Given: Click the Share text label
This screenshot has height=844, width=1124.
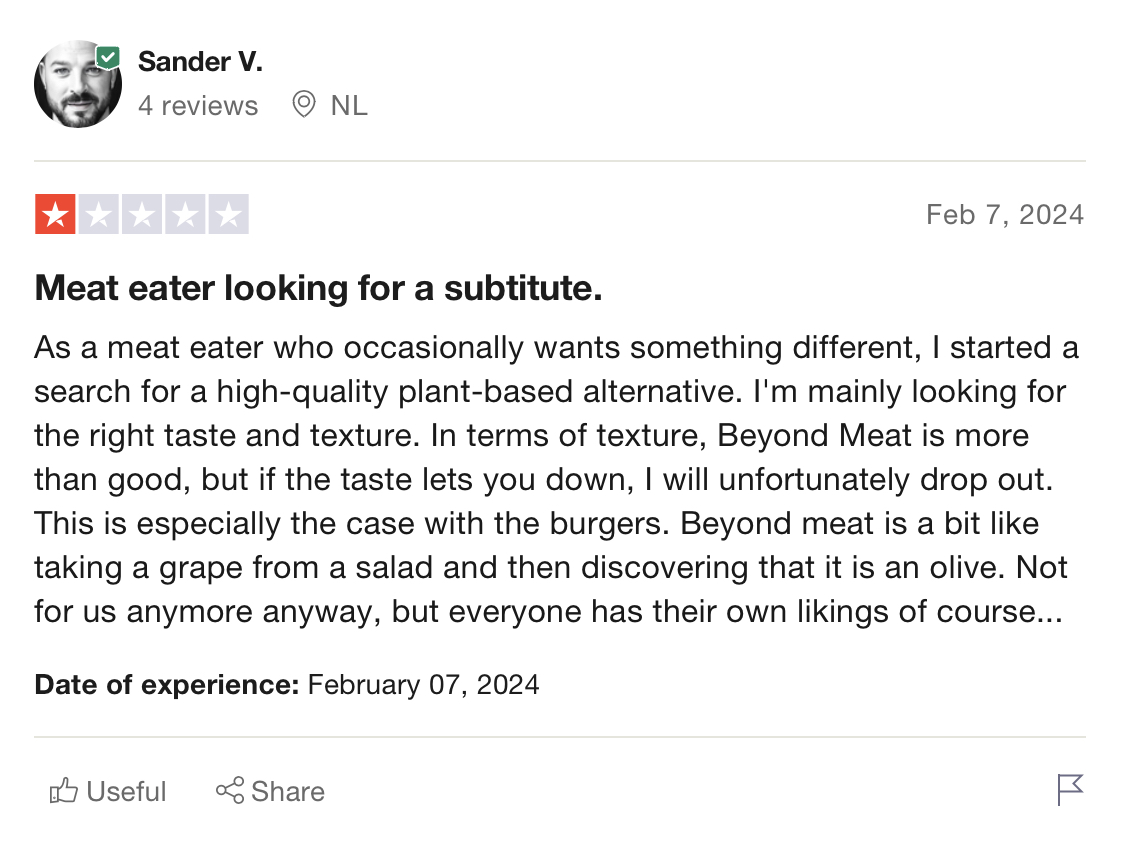Looking at the screenshot, I should click(288, 792).
